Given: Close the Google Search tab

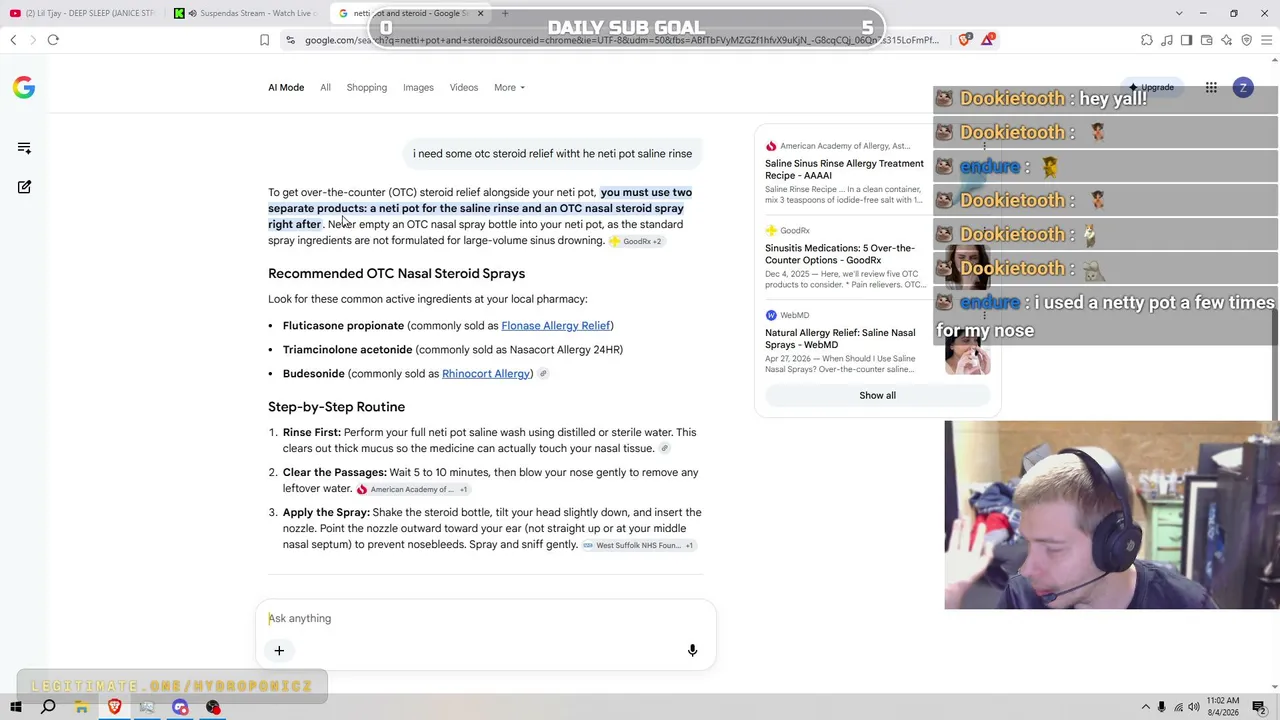Looking at the screenshot, I should point(480,13).
